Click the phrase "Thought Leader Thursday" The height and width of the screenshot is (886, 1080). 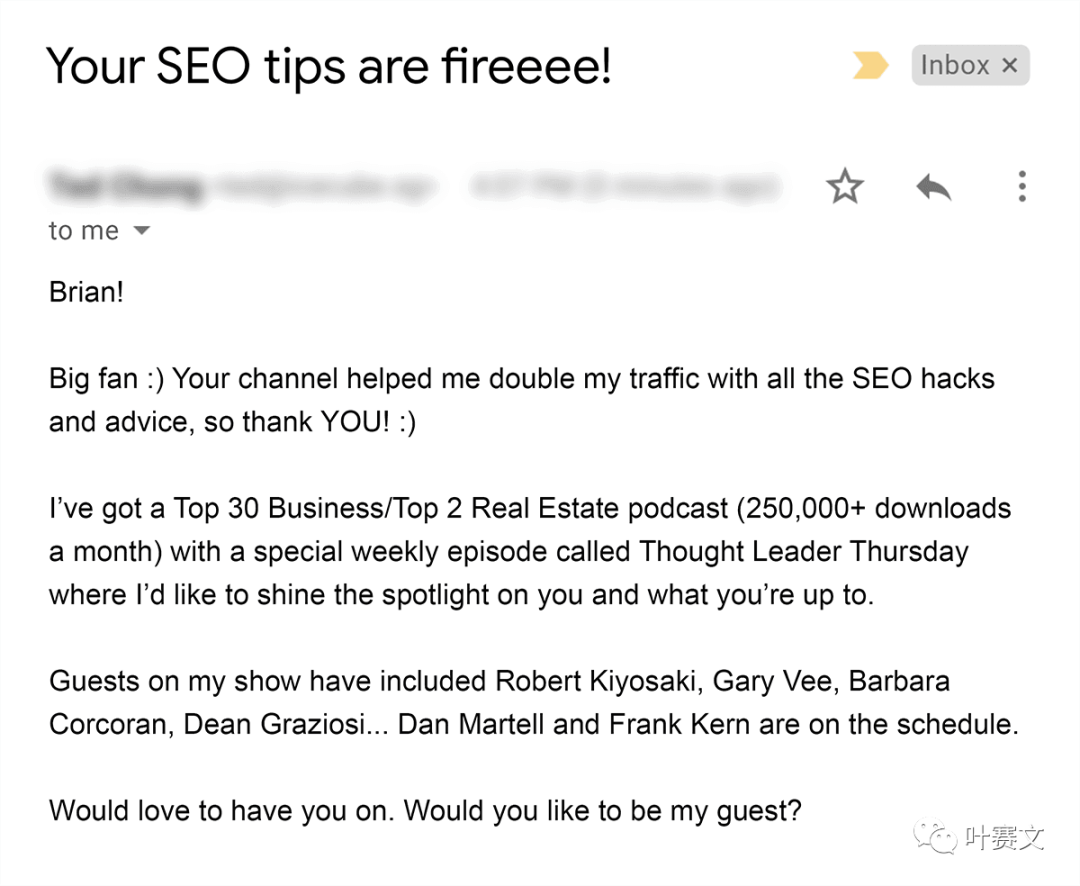coord(804,552)
